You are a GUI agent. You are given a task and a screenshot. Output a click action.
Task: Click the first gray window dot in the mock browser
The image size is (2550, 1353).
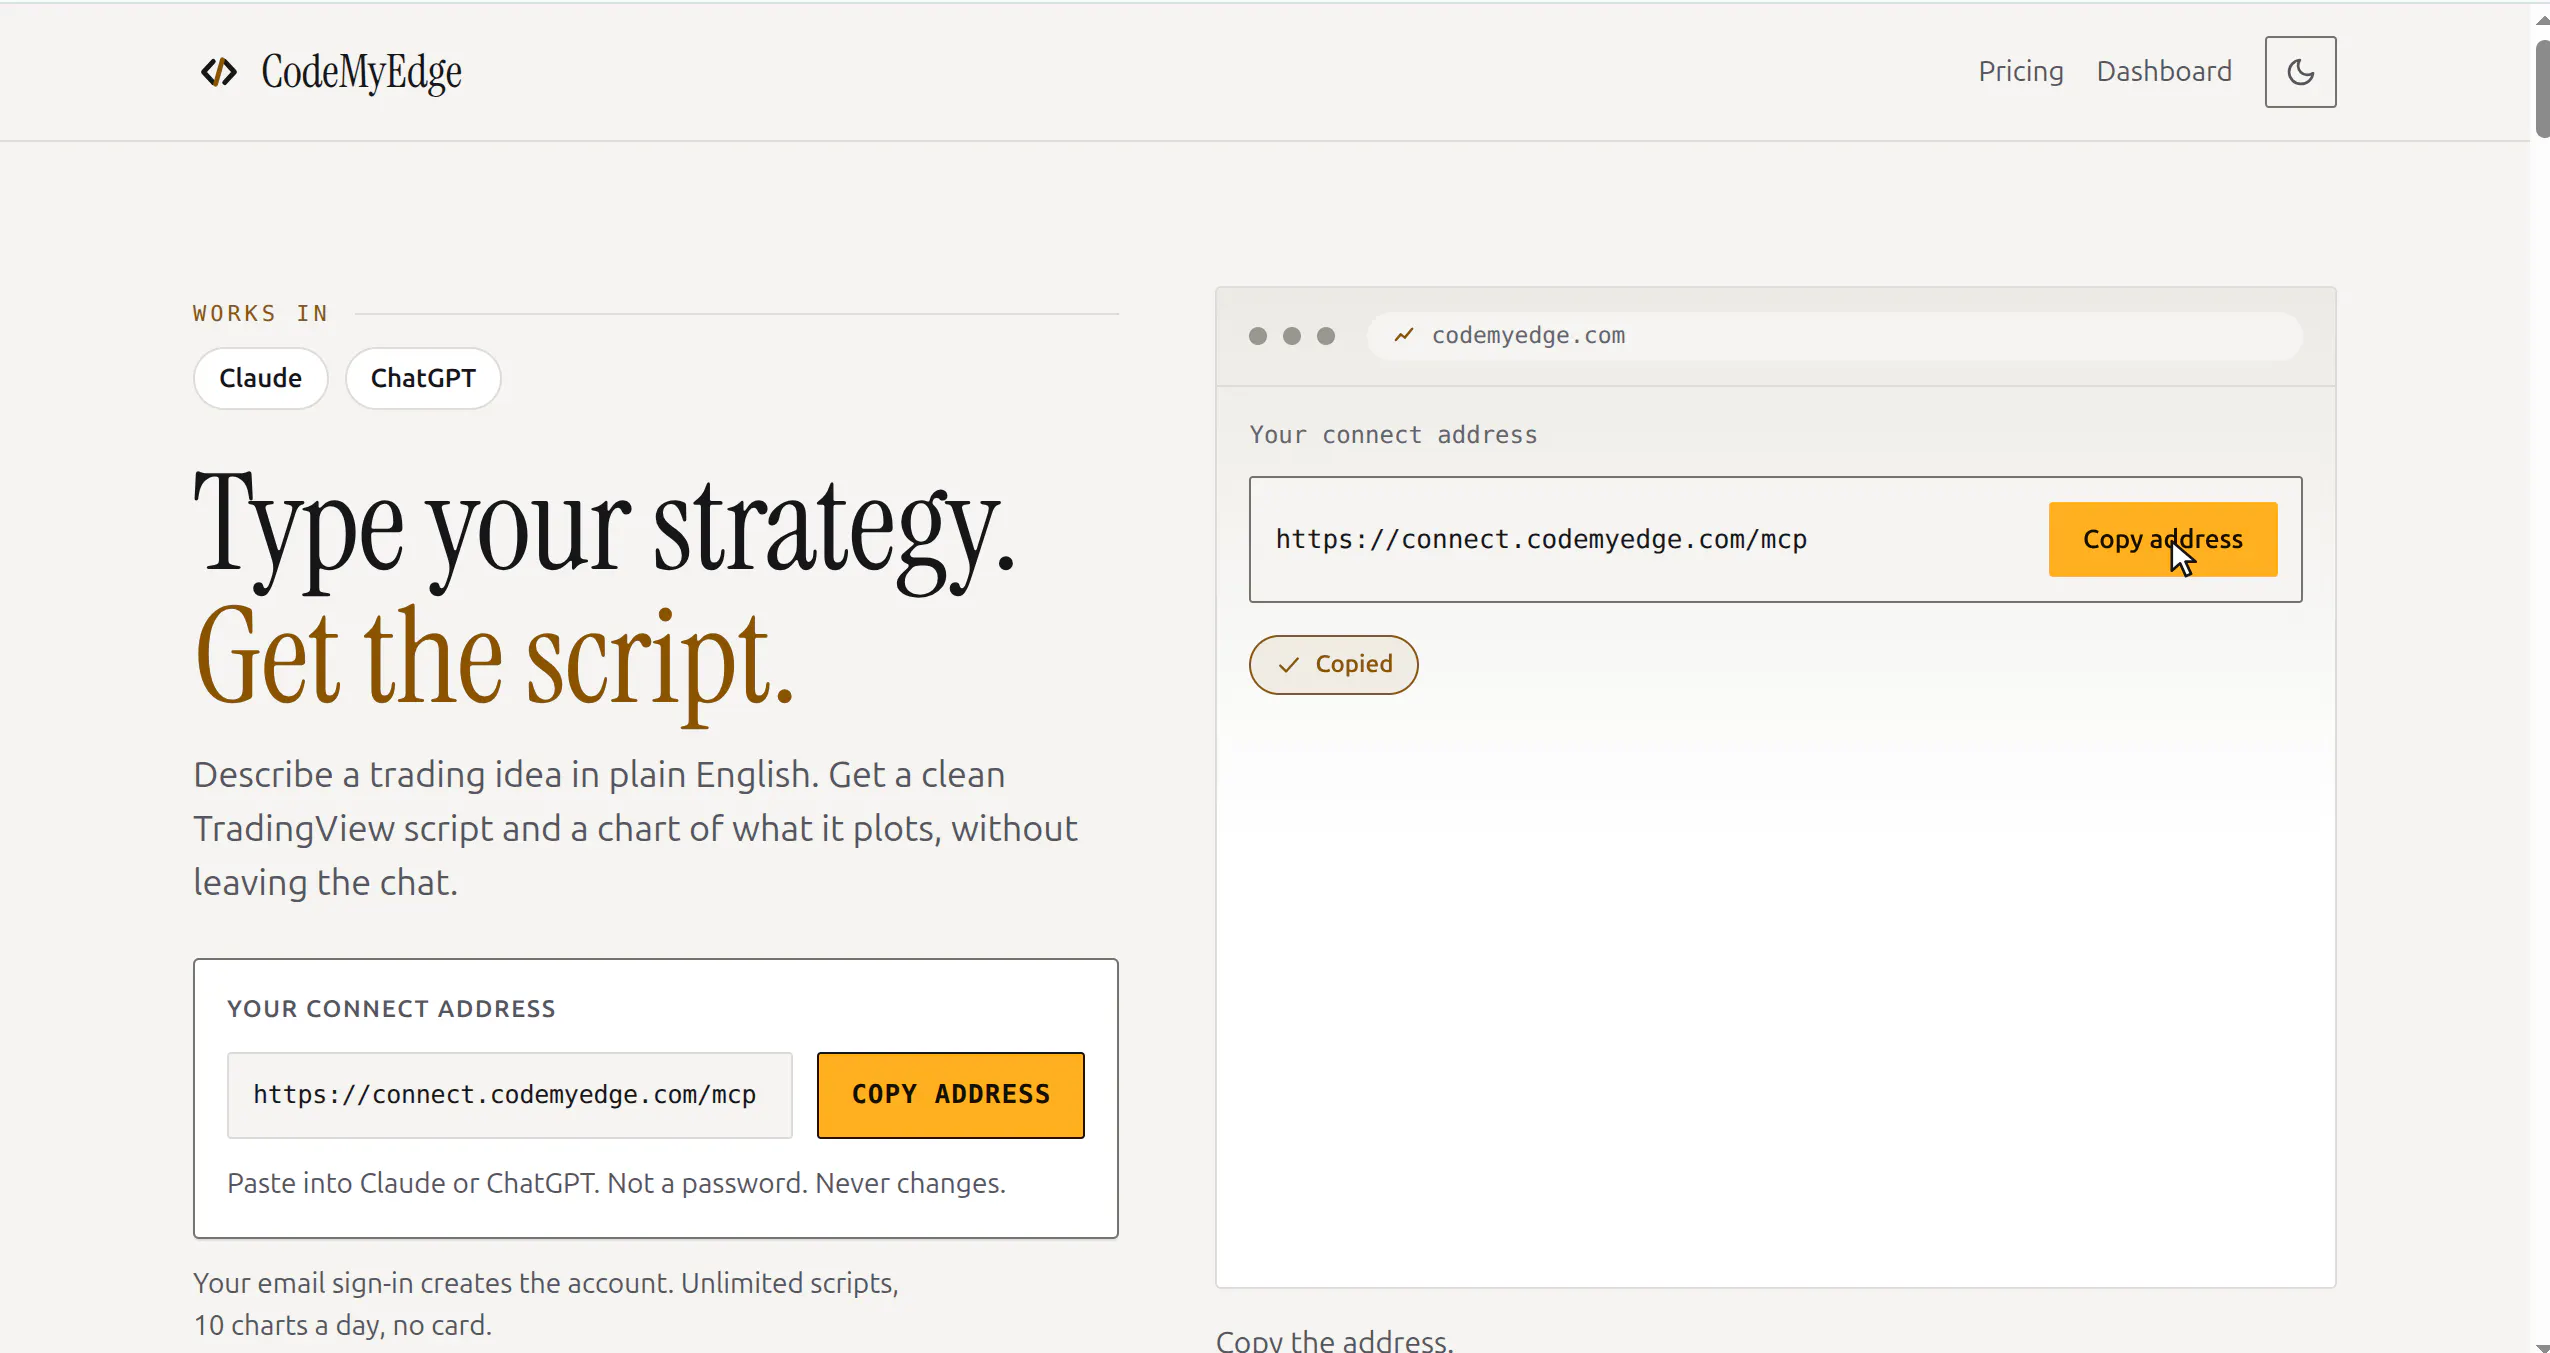(1258, 336)
